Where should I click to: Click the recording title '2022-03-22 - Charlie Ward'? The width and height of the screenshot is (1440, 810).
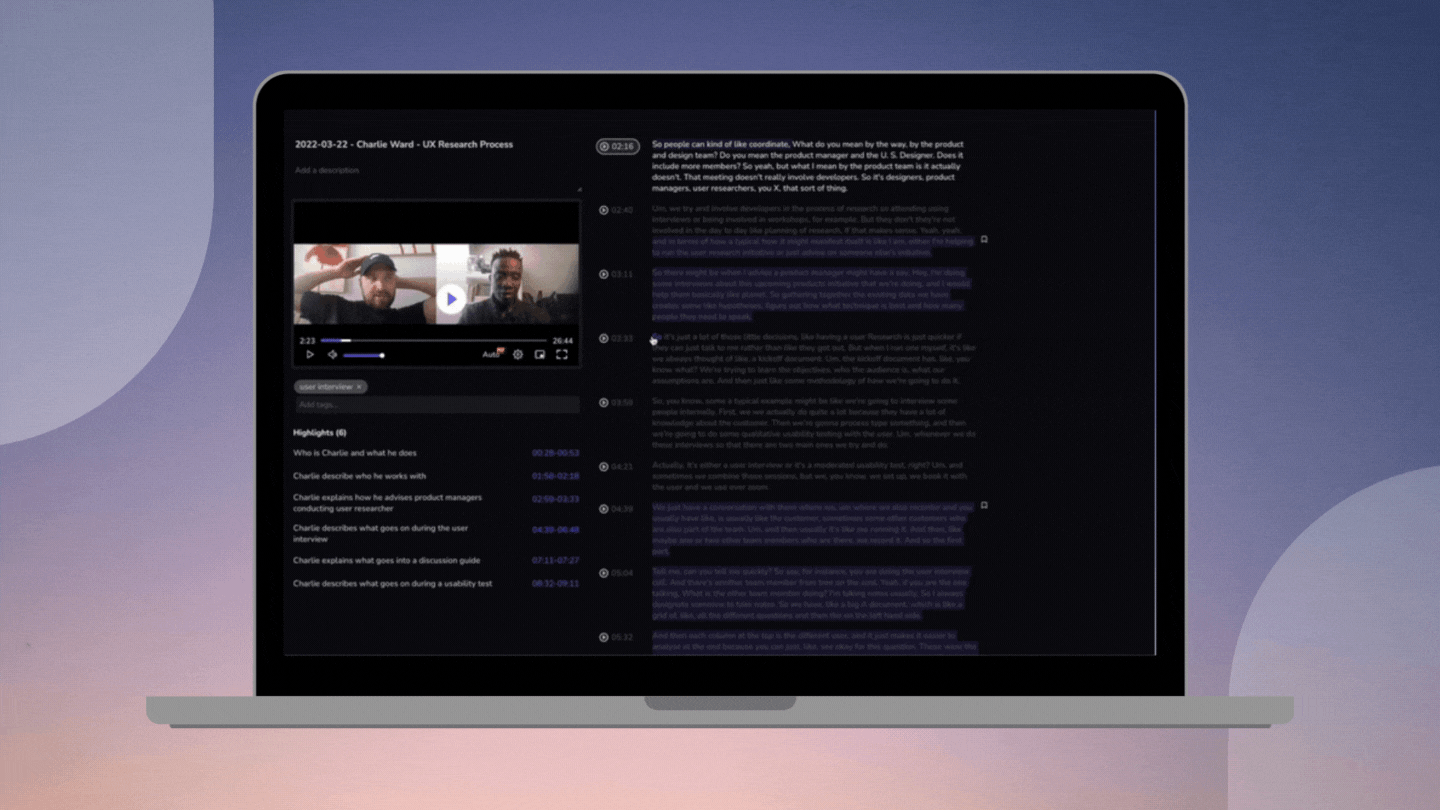[404, 144]
